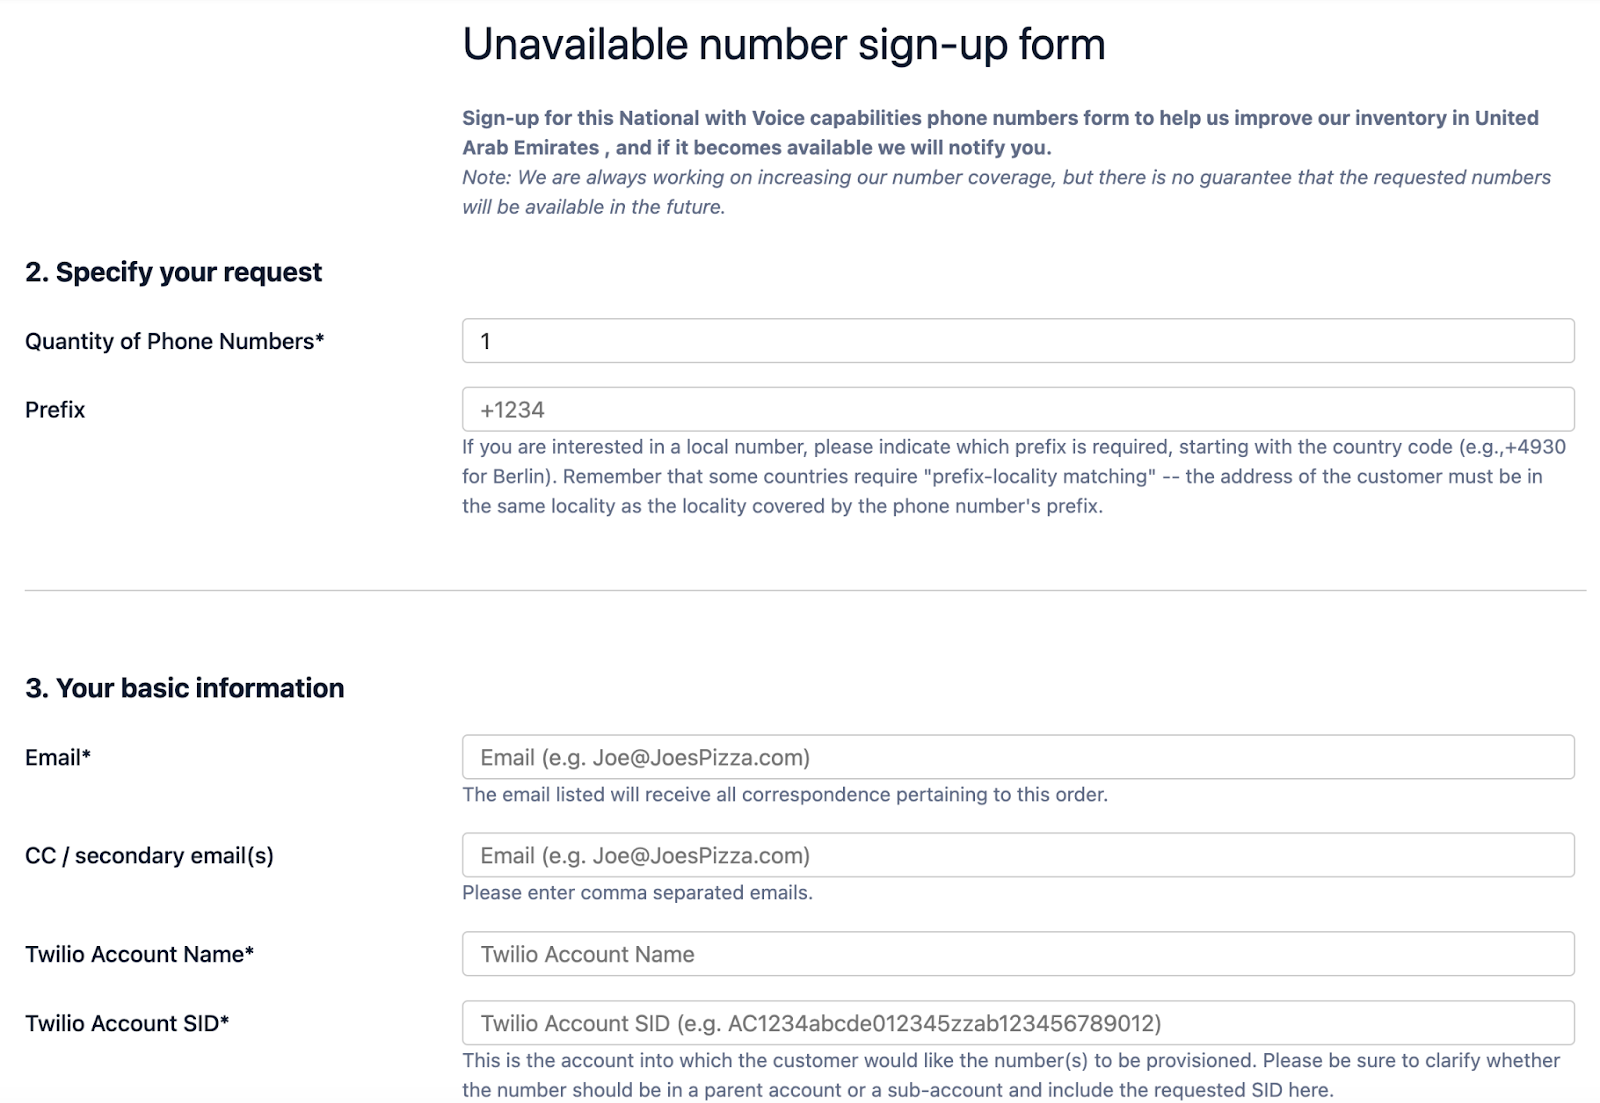Click the "Please enter comma separated emails" hint
The height and width of the screenshot is (1103, 1600).
pyautogui.click(x=637, y=893)
